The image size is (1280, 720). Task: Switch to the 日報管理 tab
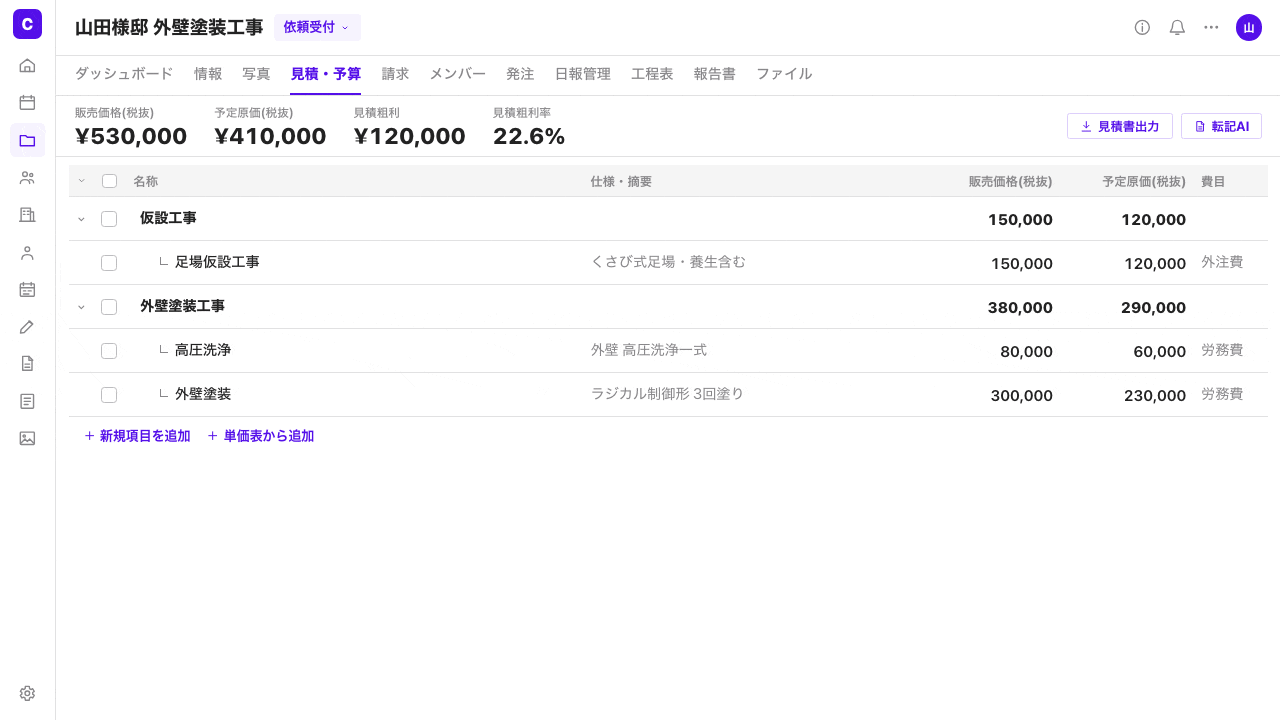point(583,74)
